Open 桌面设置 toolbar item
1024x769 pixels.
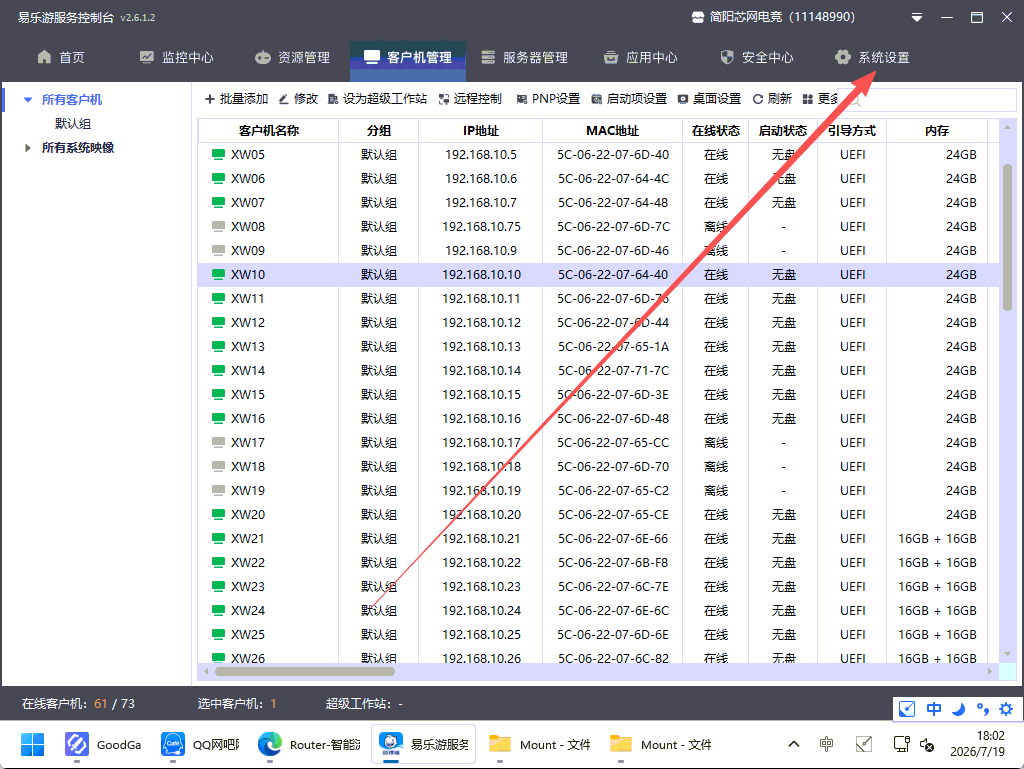pyautogui.click(x=709, y=99)
